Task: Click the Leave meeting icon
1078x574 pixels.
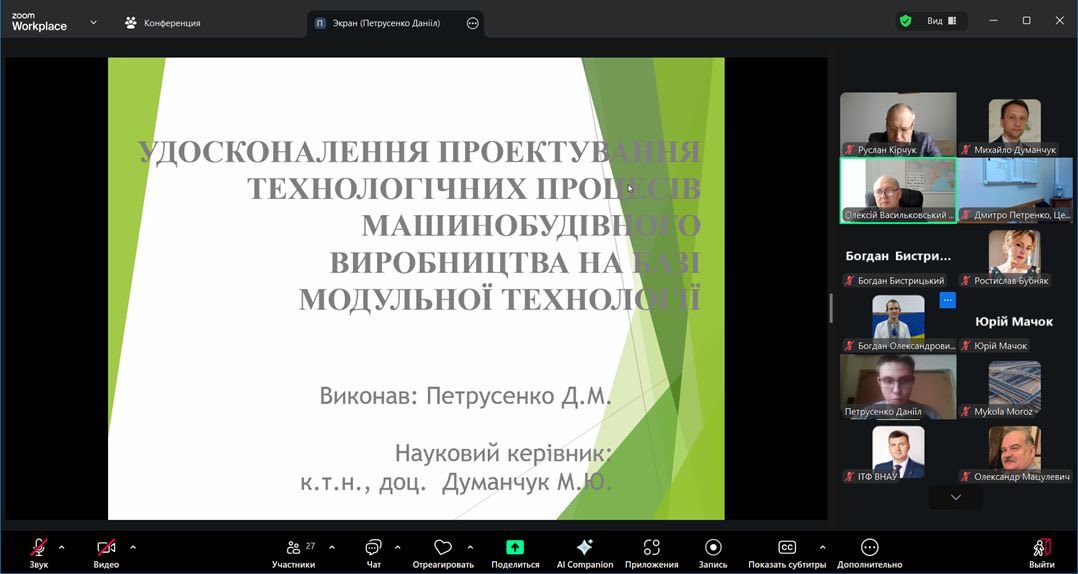Action: coord(1042,548)
